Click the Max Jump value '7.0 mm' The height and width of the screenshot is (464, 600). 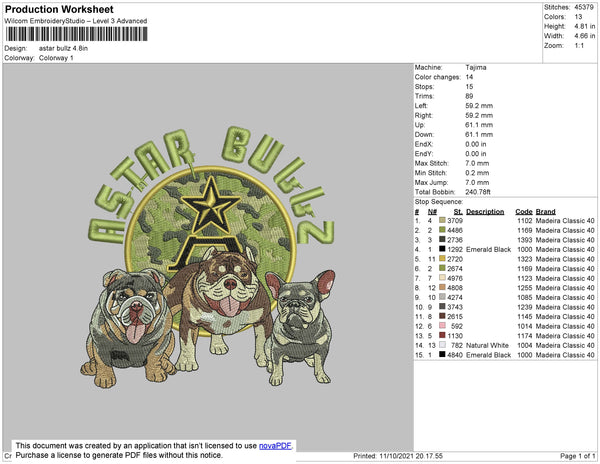pos(477,182)
